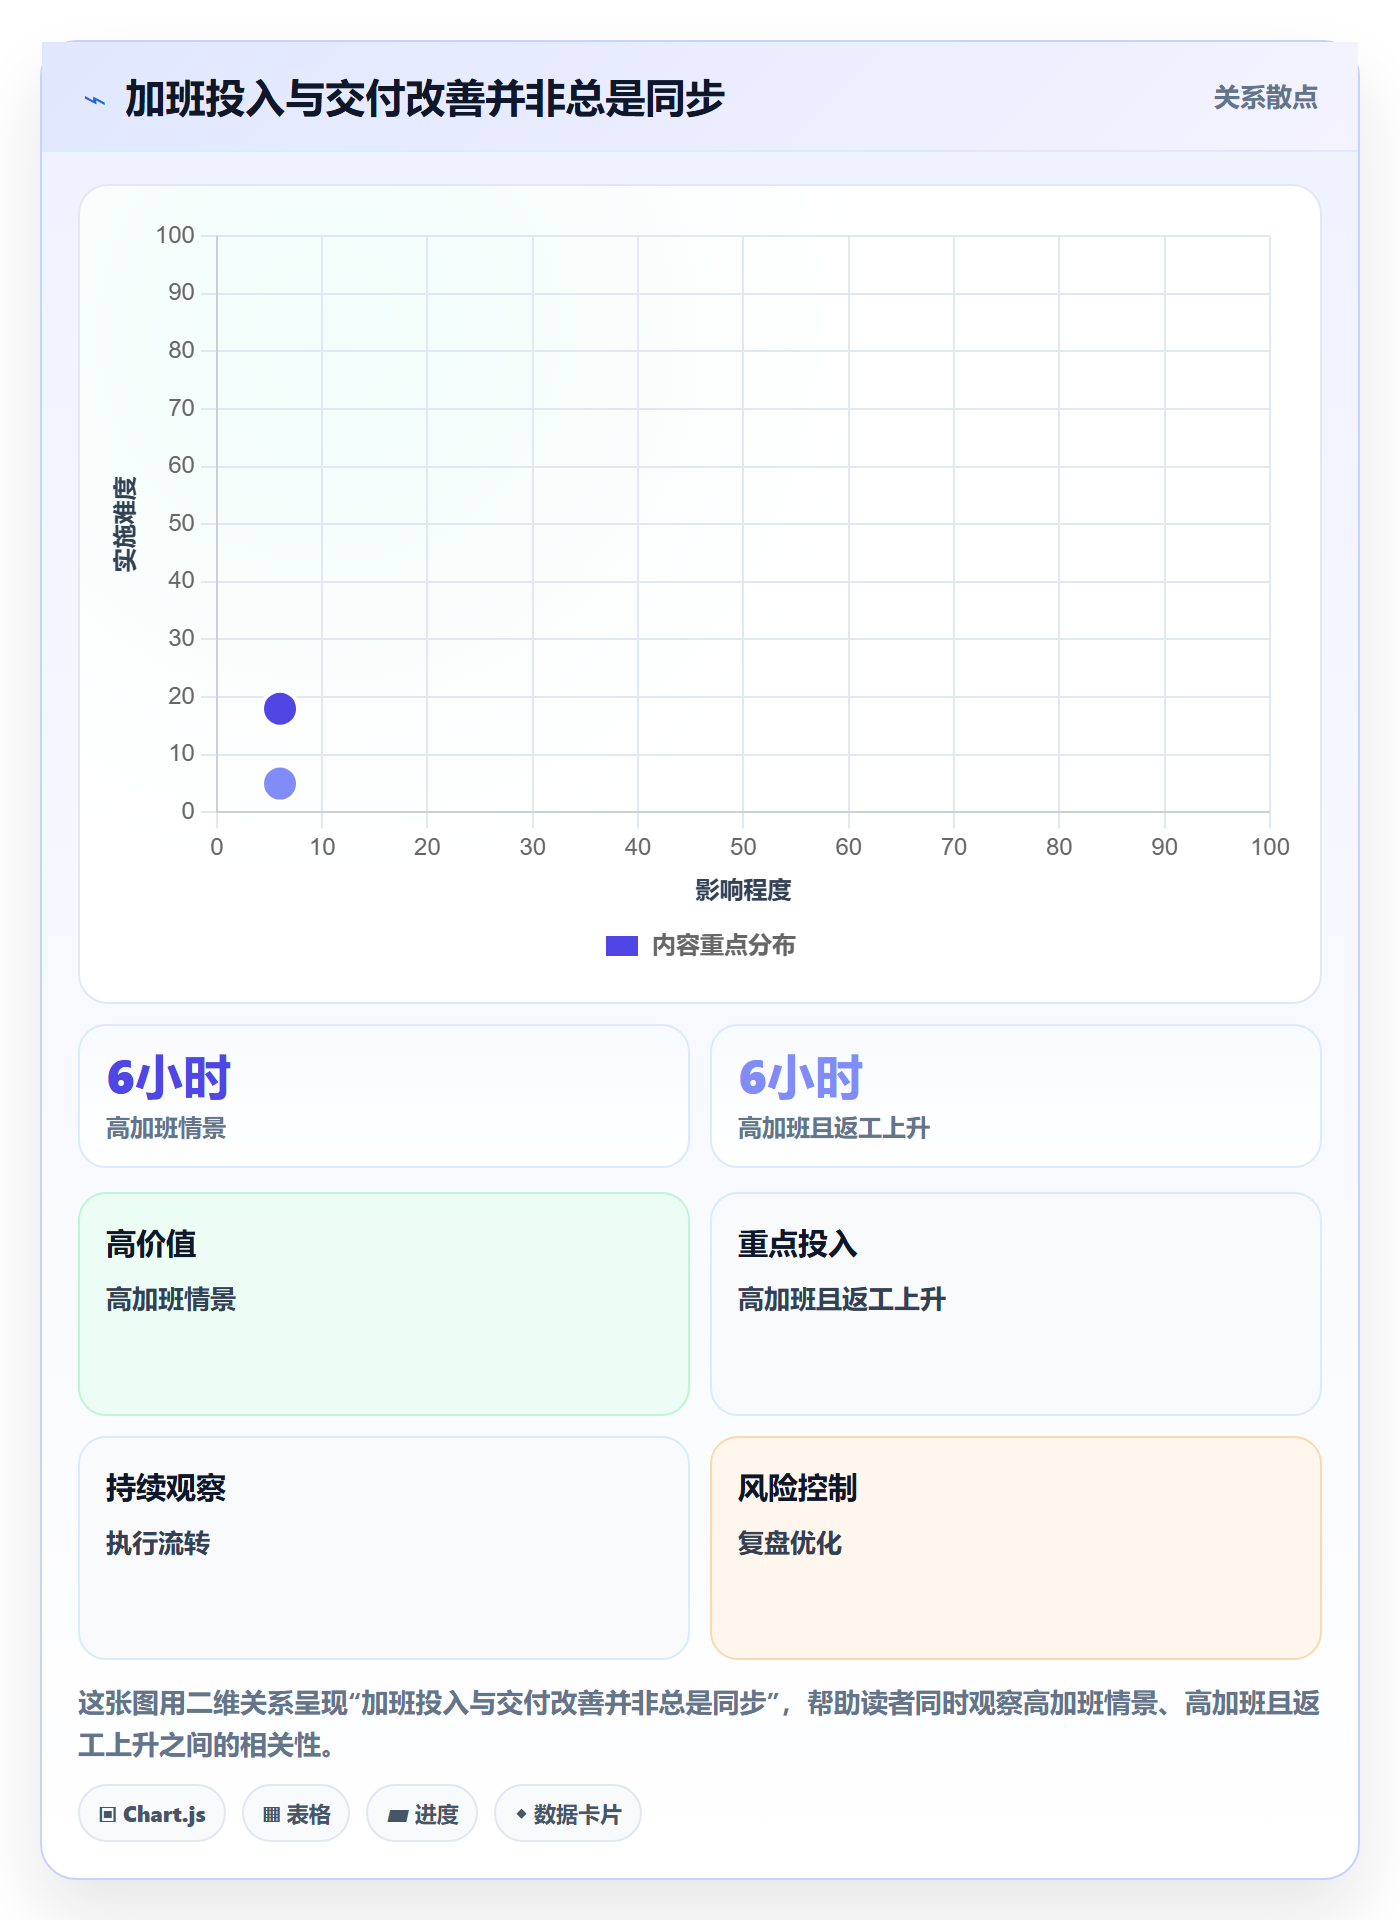Click the 100 label on the x-axis
The image size is (1400, 1920).
pyautogui.click(x=1270, y=847)
